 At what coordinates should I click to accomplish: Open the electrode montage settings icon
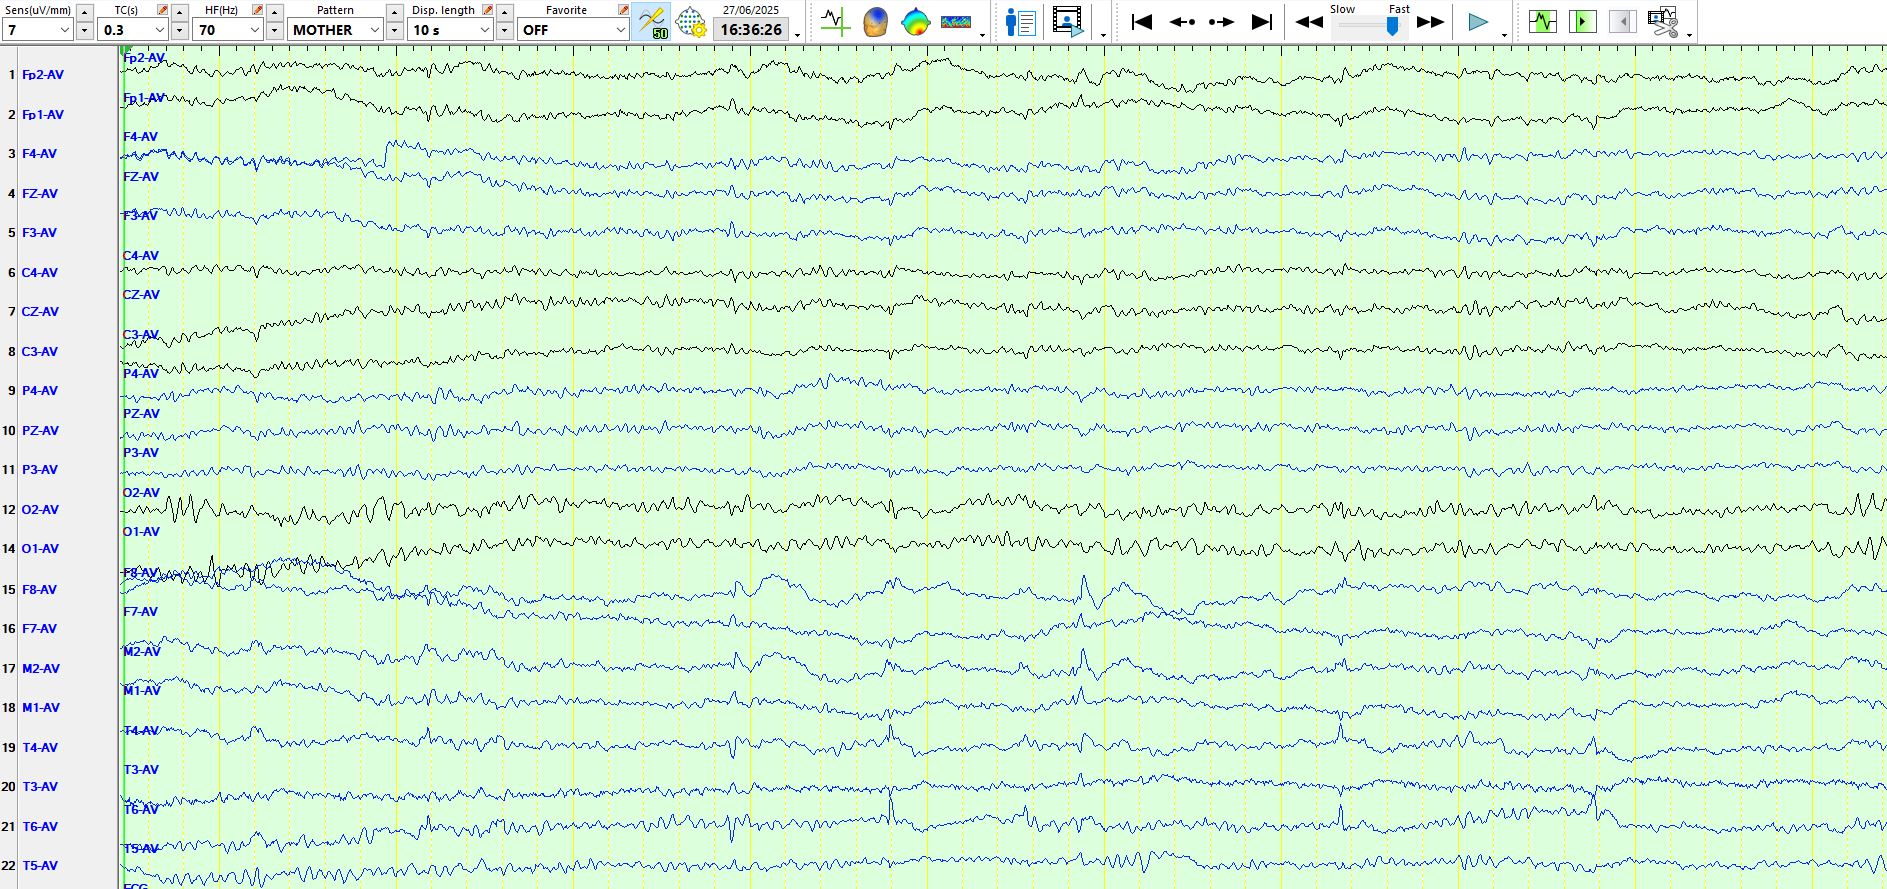coord(690,22)
